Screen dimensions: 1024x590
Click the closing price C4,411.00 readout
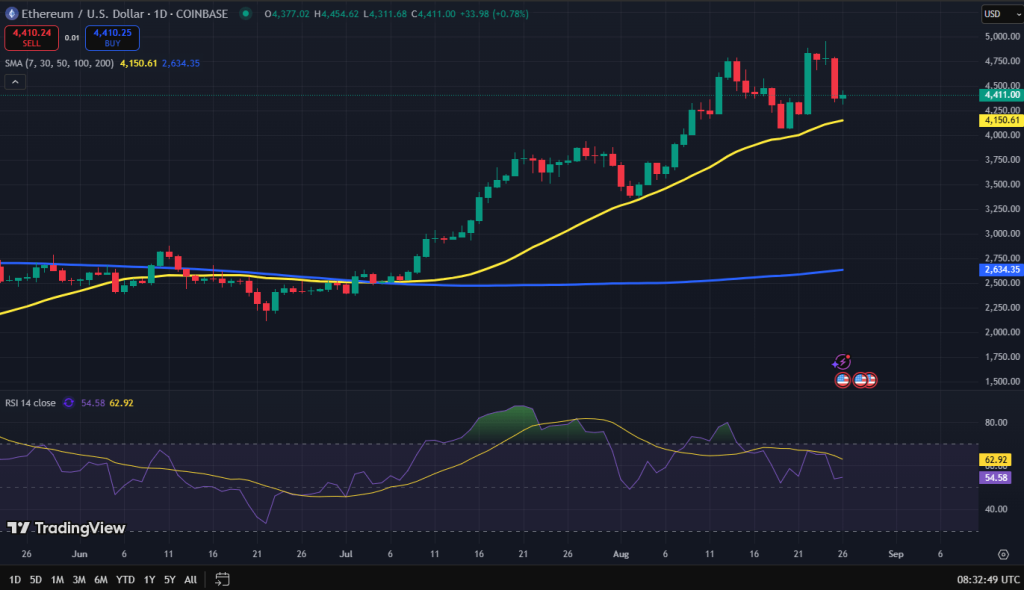(x=433, y=14)
